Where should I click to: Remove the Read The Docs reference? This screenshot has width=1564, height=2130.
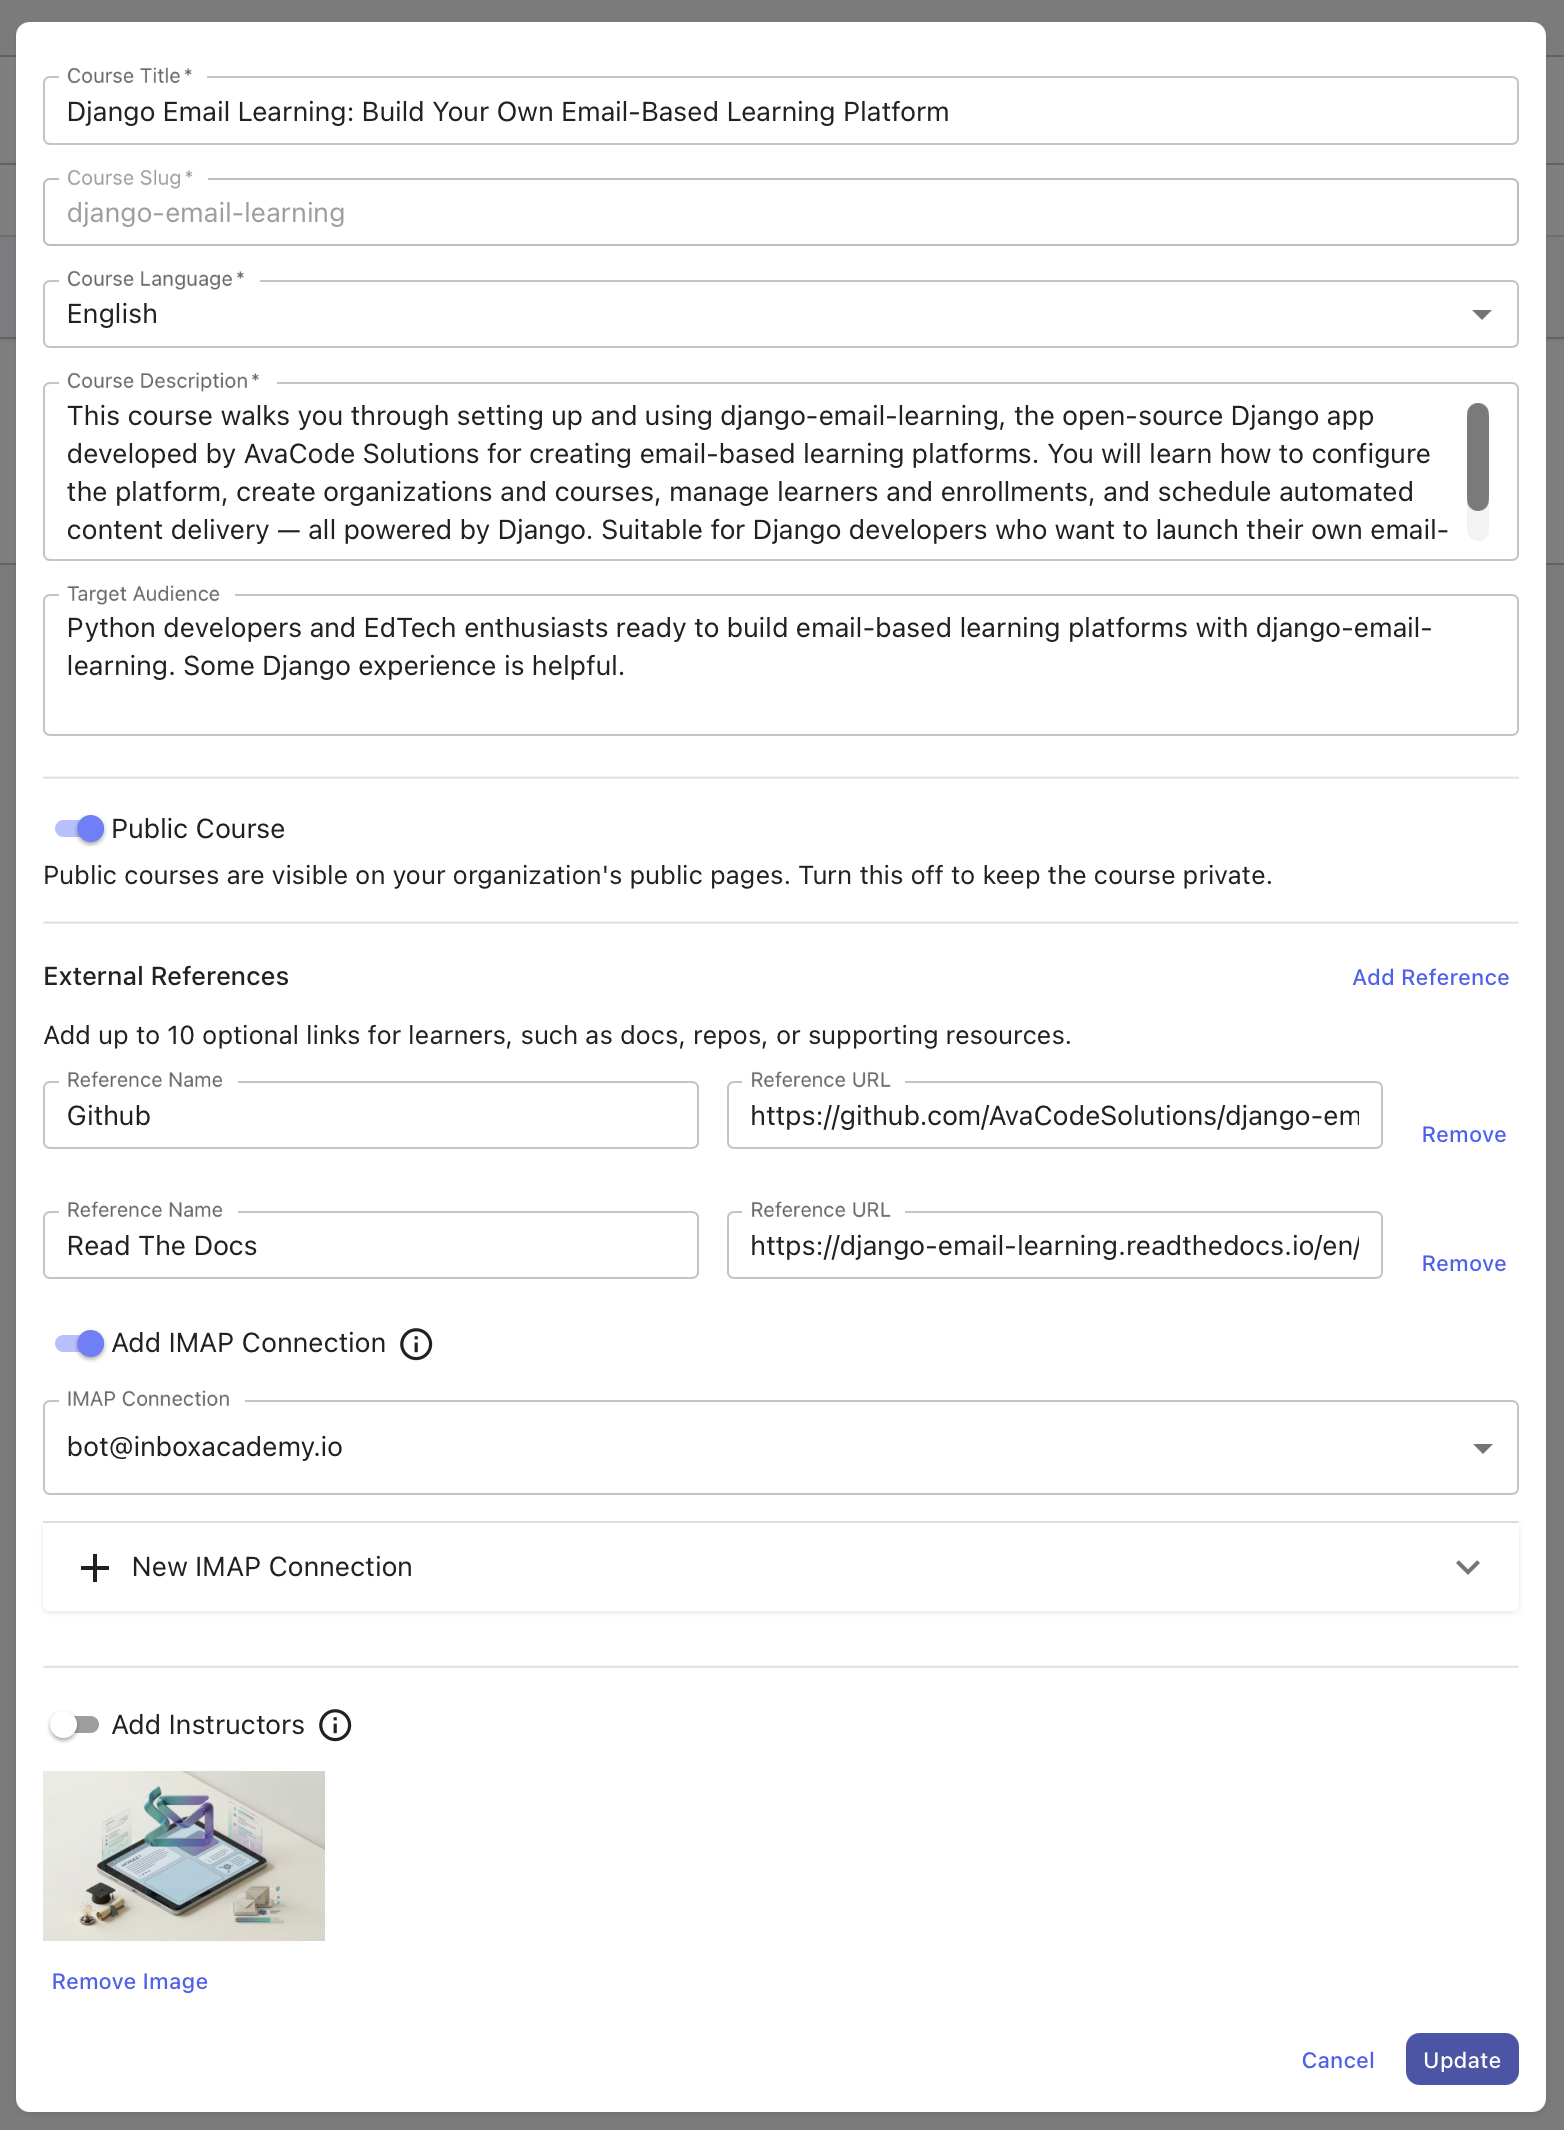[x=1463, y=1263]
